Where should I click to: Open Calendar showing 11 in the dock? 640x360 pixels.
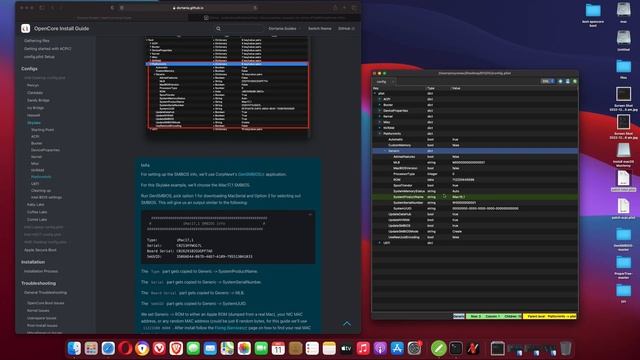(x=278, y=348)
